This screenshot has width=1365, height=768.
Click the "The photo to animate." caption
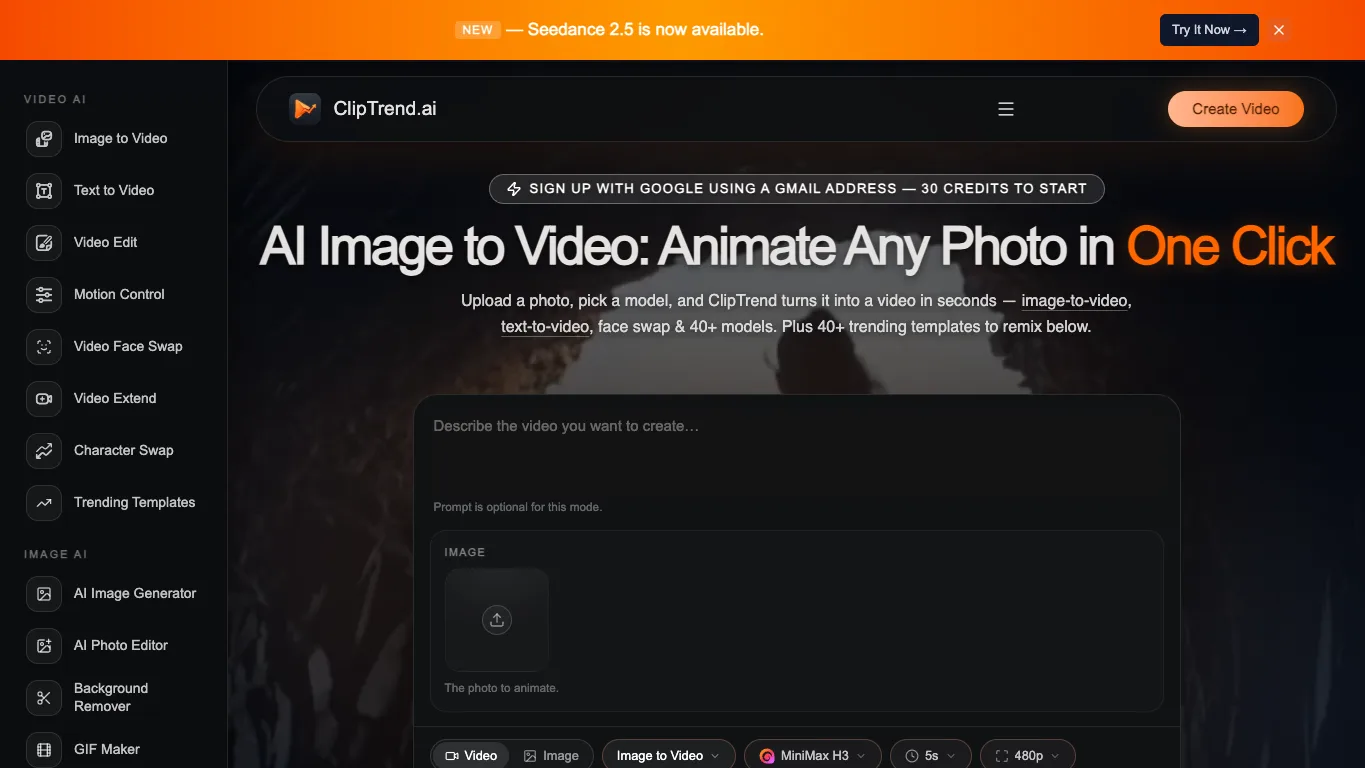click(x=501, y=688)
